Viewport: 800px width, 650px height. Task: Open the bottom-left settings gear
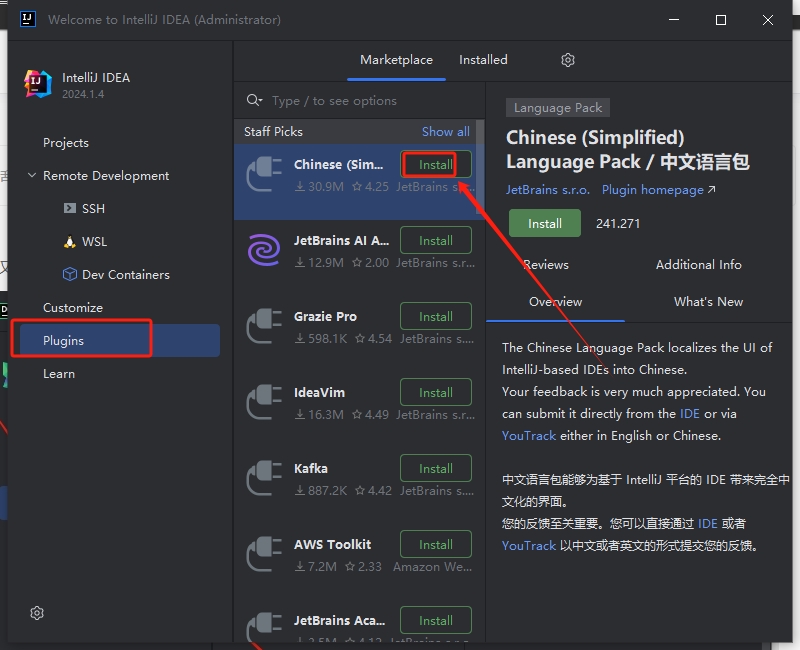pyautogui.click(x=37, y=613)
